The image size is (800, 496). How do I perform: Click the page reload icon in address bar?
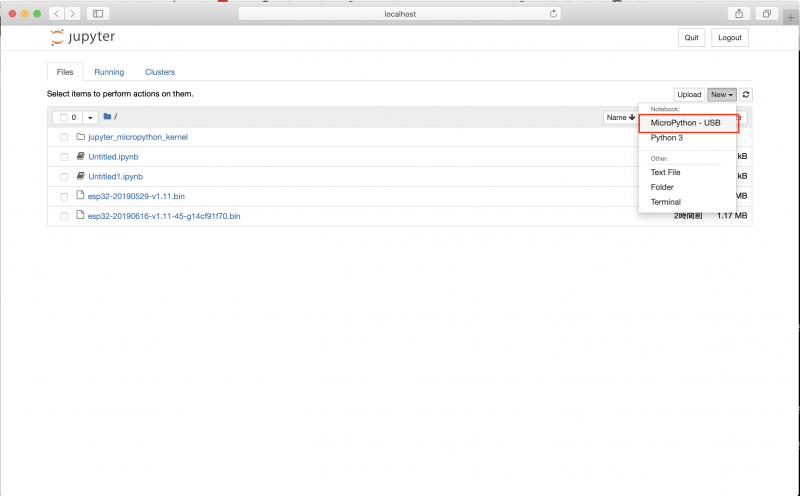point(553,14)
